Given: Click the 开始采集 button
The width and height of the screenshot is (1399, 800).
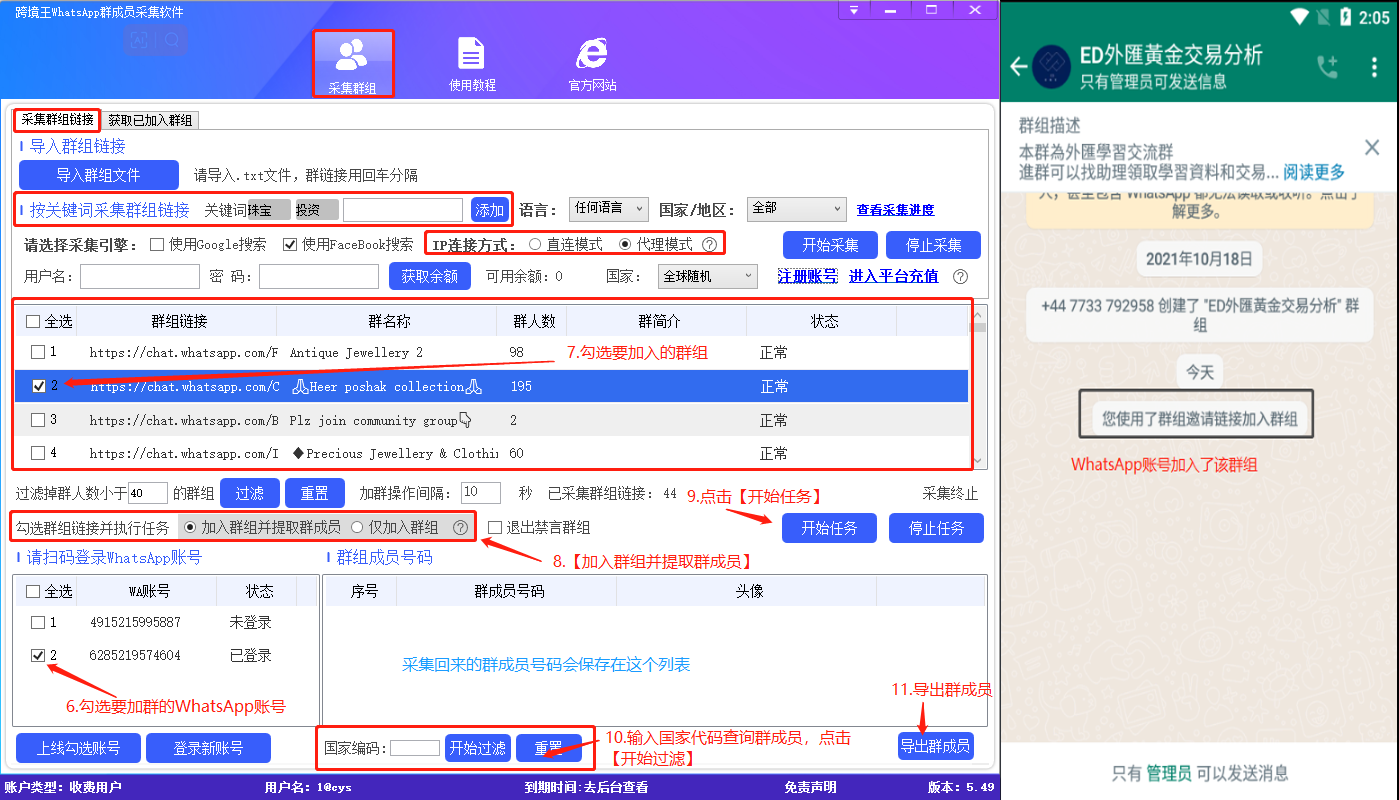Looking at the screenshot, I should coord(830,245).
